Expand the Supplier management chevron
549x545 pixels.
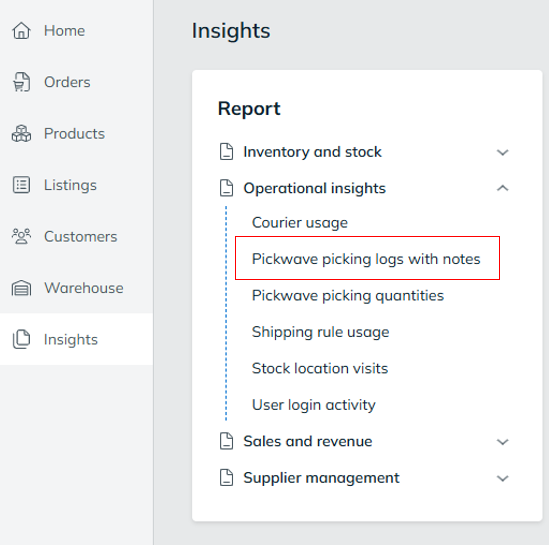click(502, 478)
